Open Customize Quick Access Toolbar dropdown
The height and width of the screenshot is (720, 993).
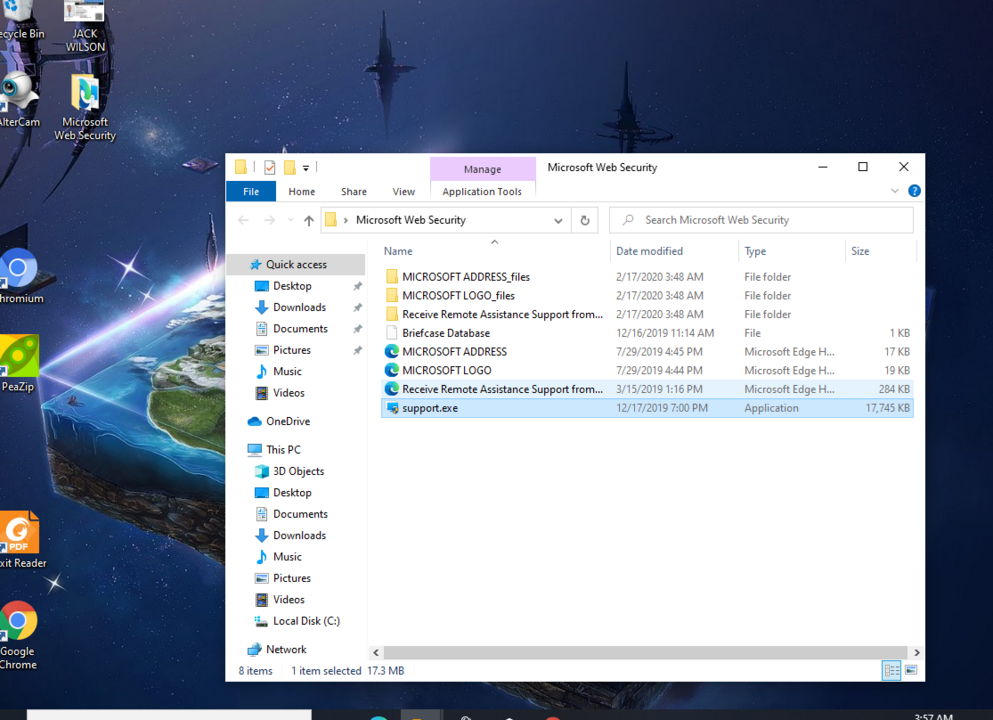point(305,168)
